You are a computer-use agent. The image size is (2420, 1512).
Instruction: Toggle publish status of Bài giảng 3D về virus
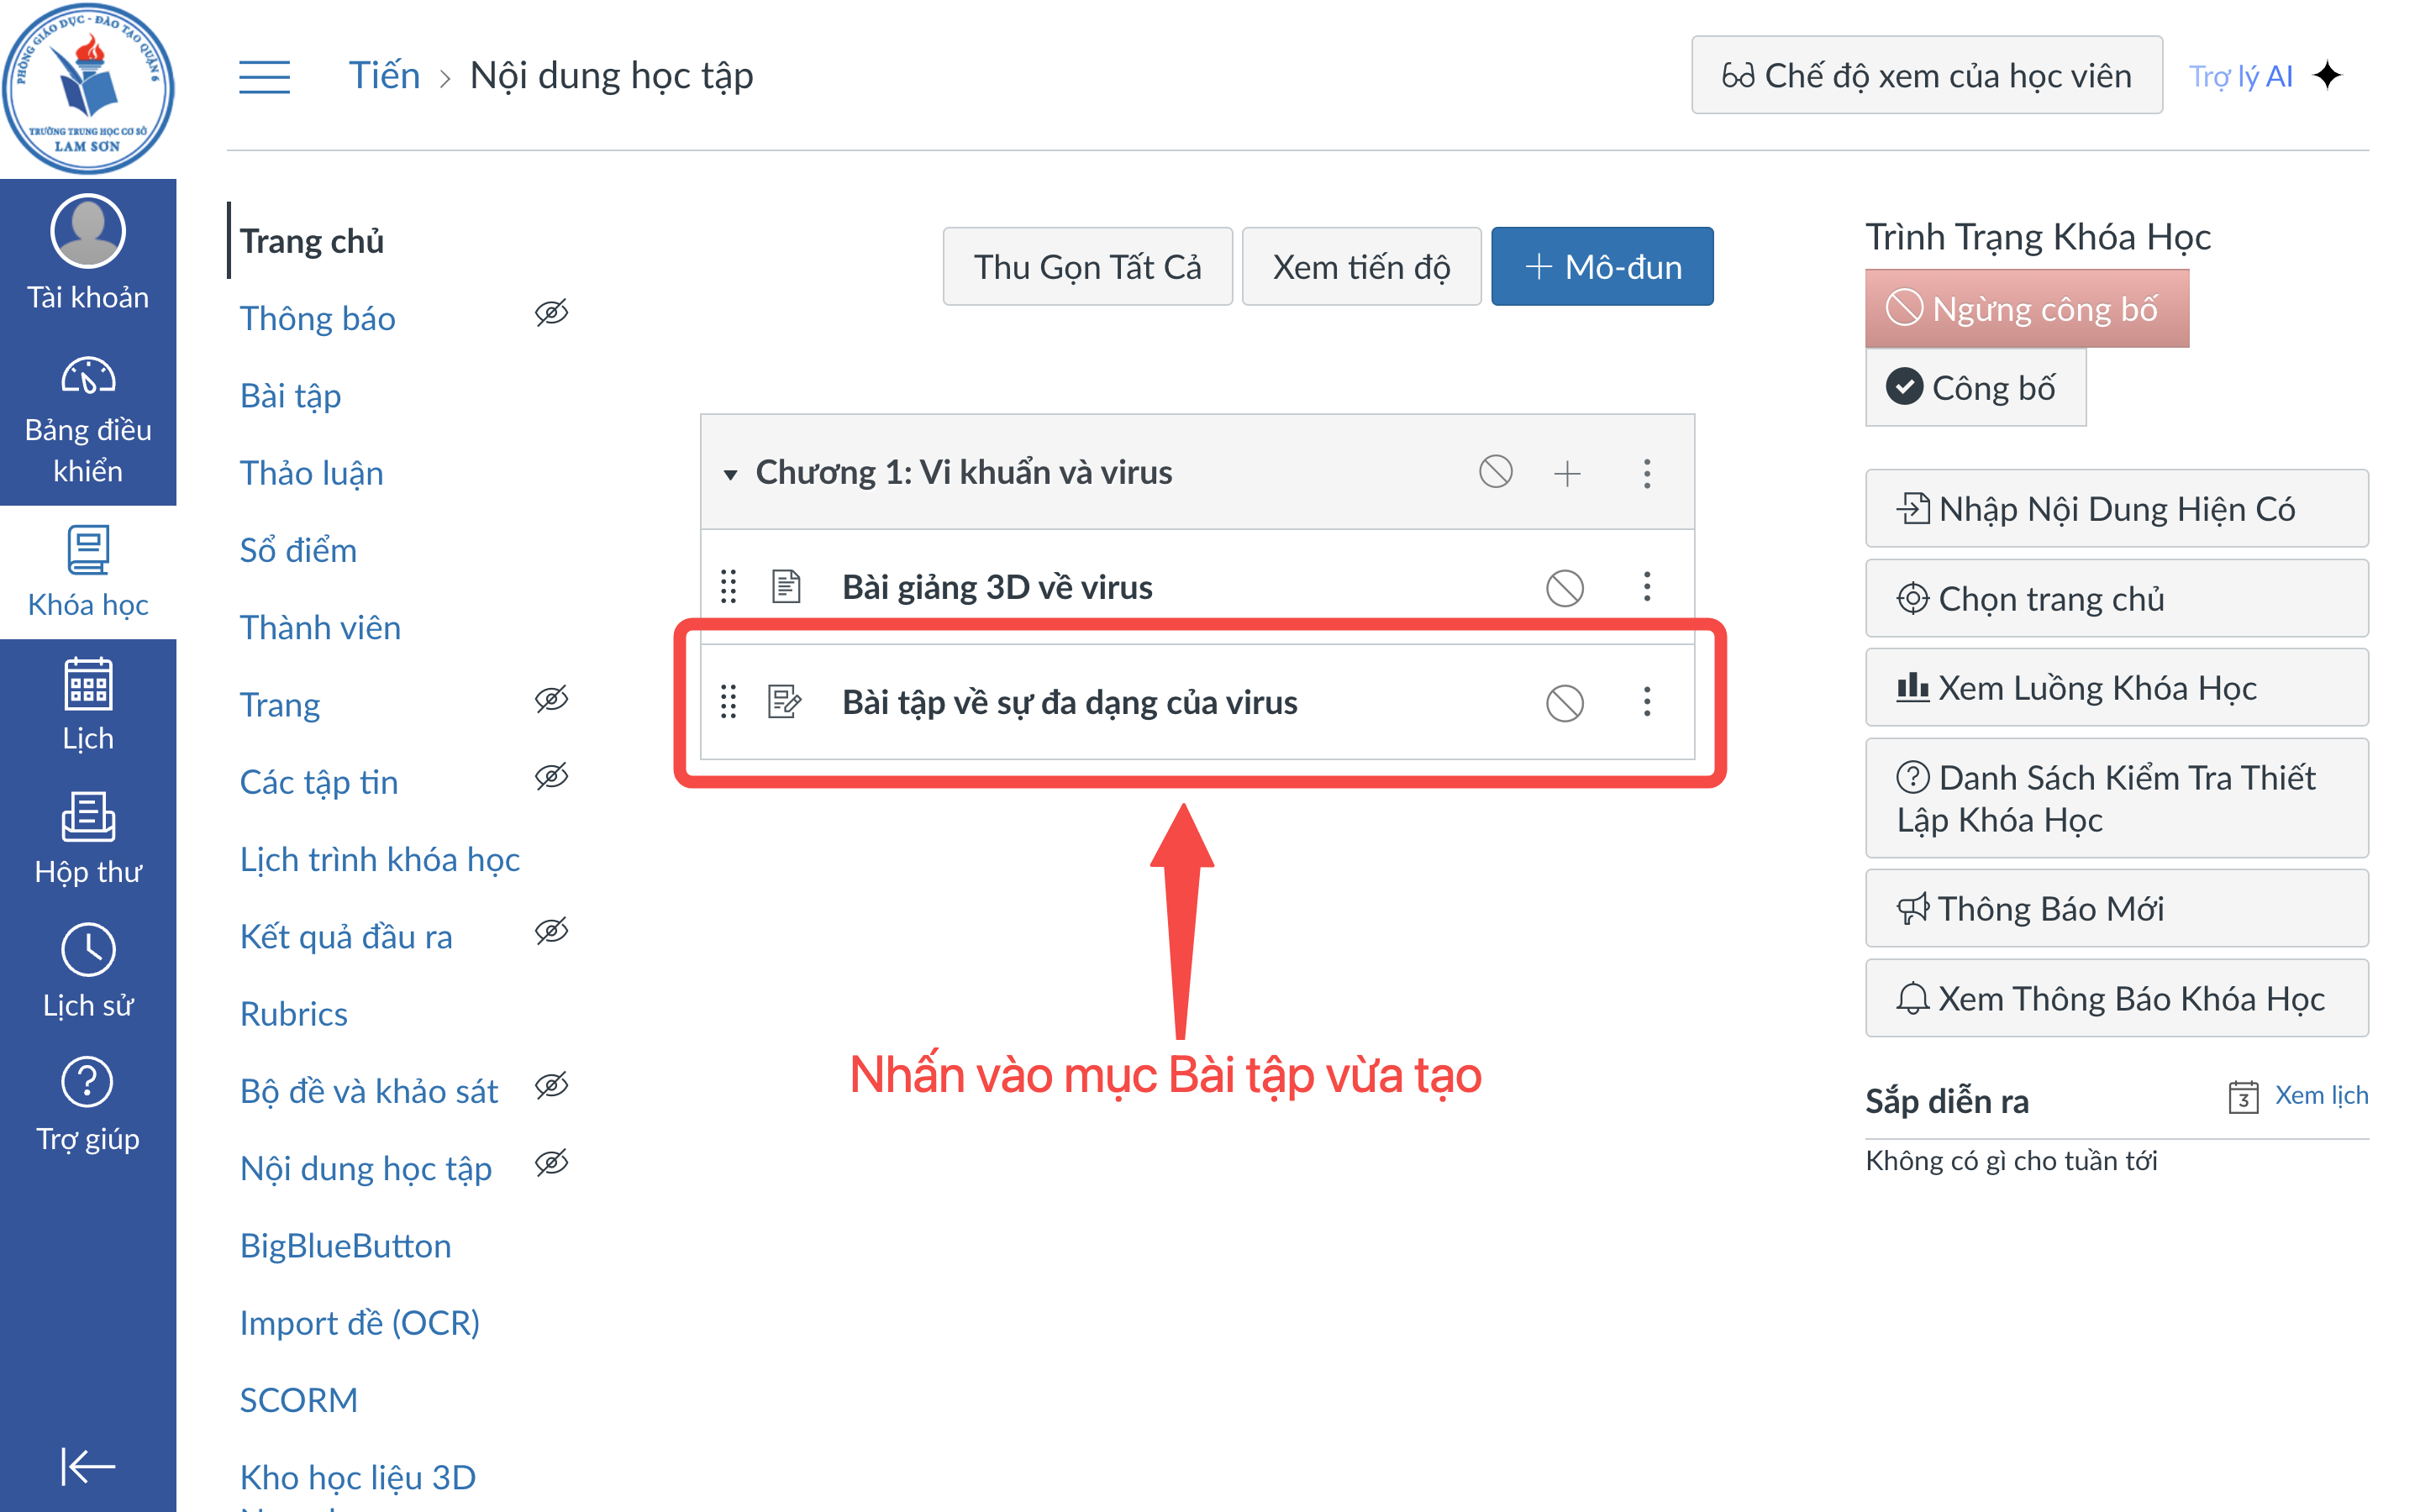click(1565, 588)
